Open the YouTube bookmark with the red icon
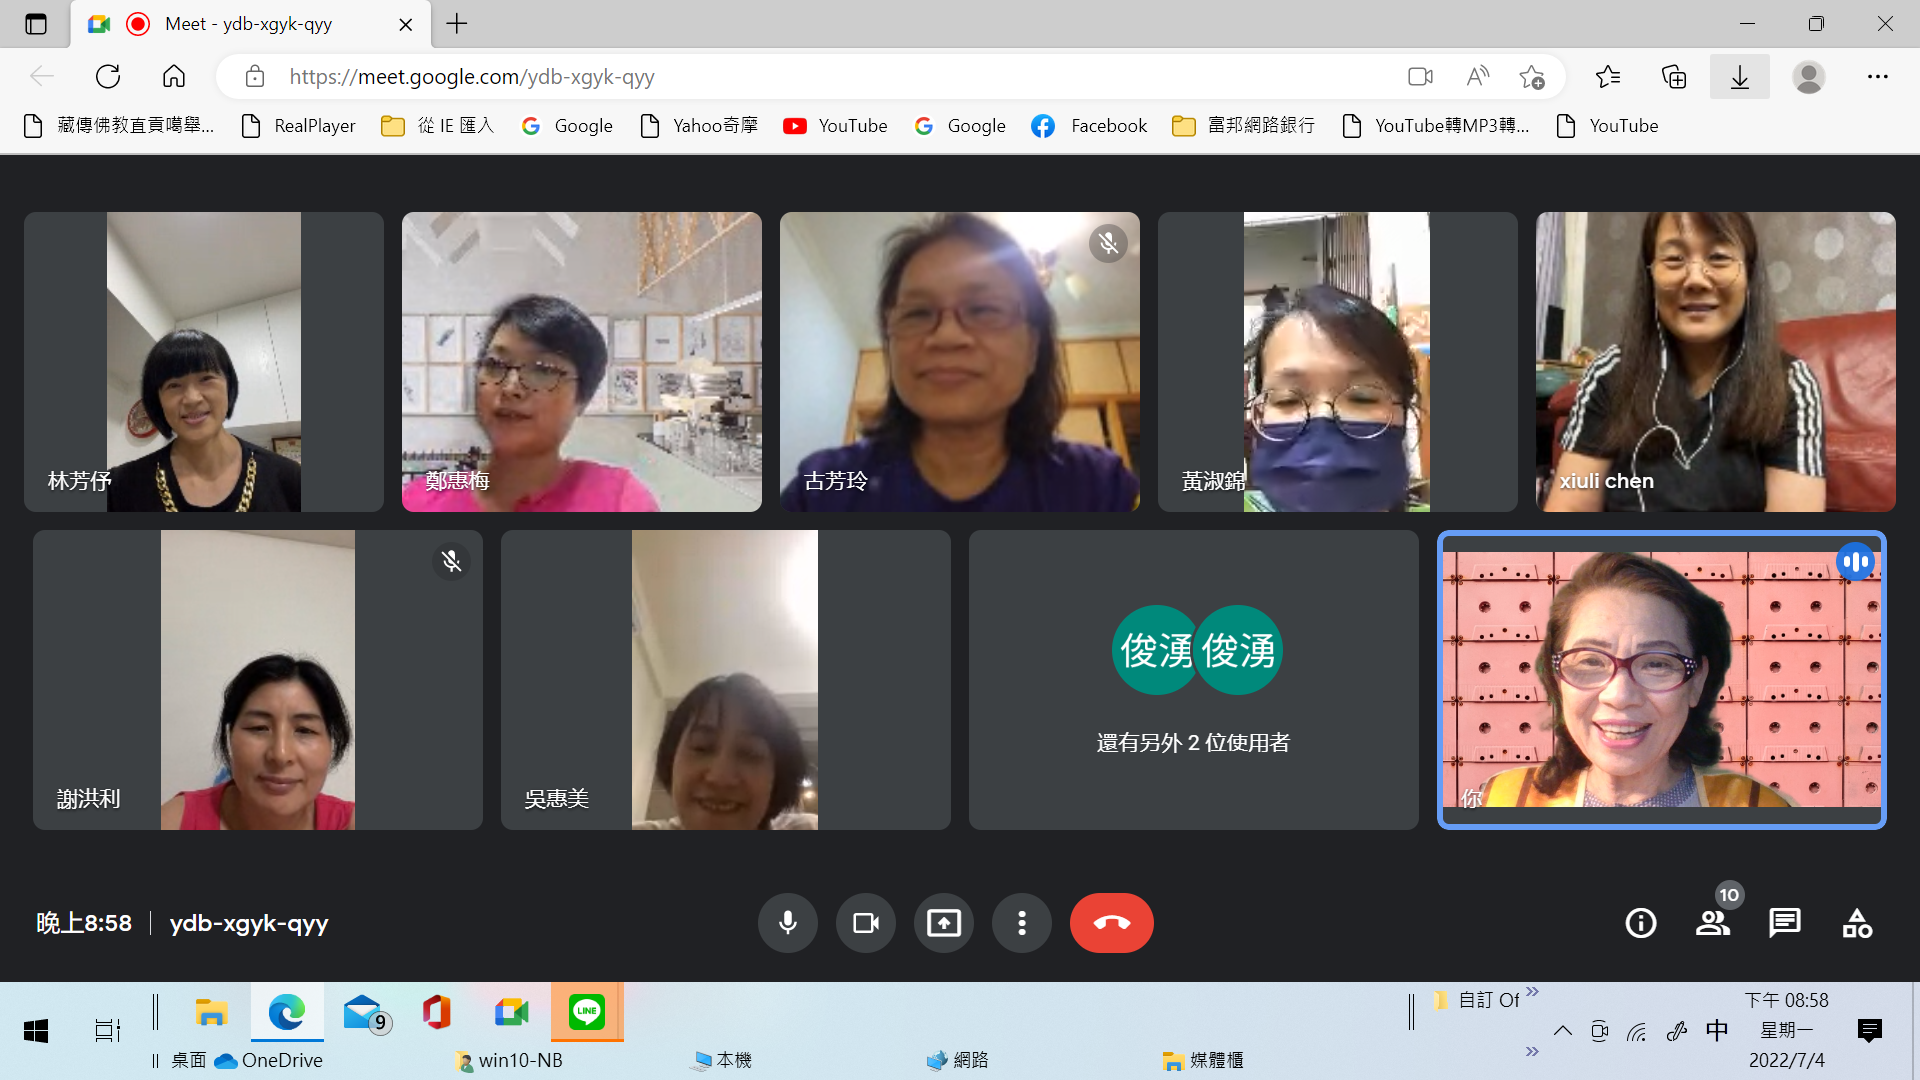 (835, 126)
